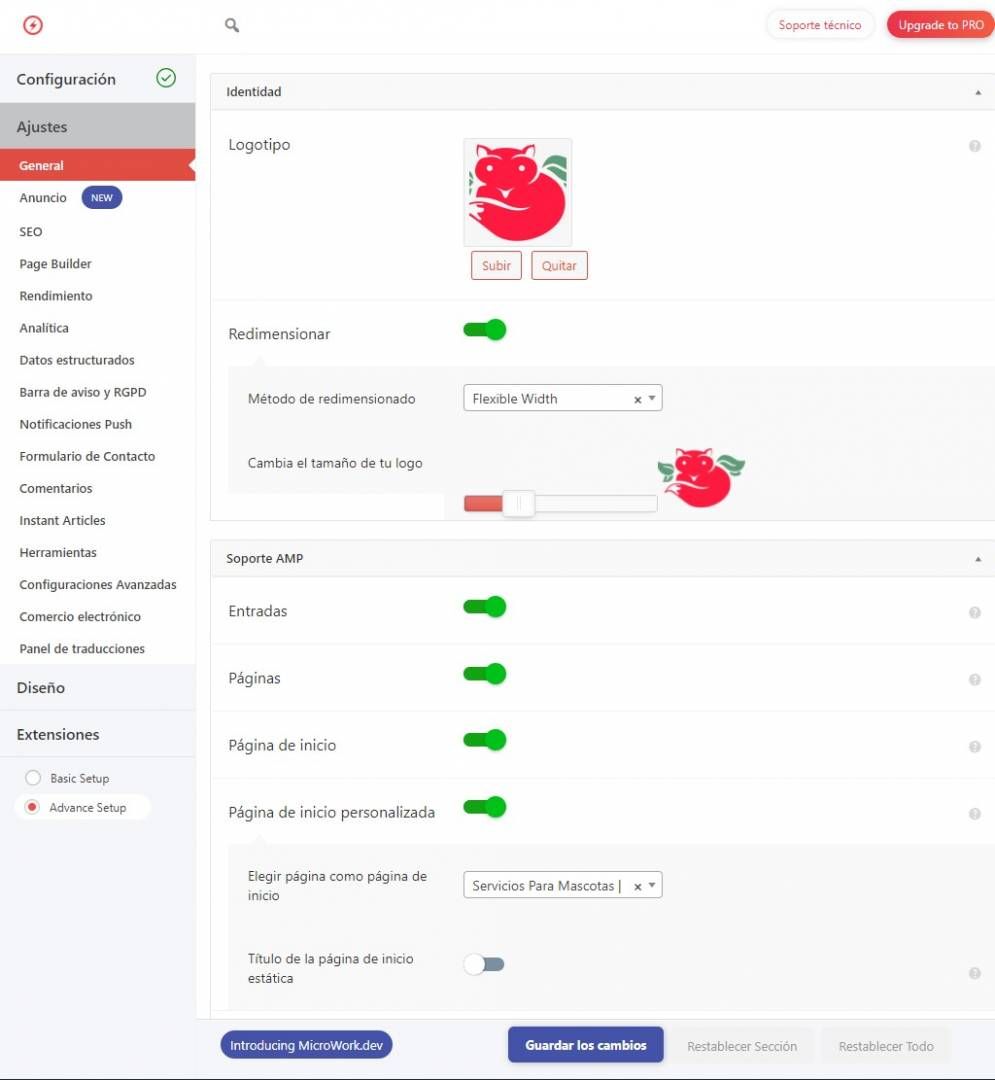Click Quitar to remove the logo
The width and height of the screenshot is (995, 1080).
coord(559,265)
